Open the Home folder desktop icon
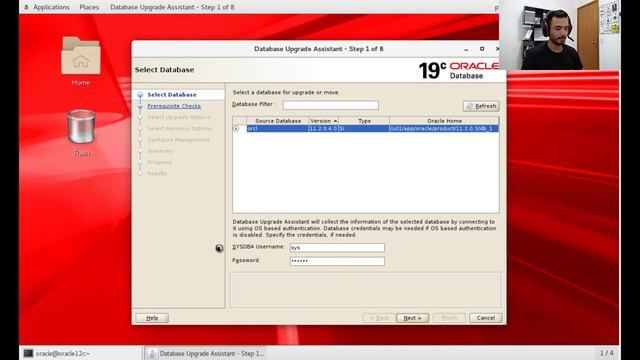The image size is (640, 360). click(x=80, y=60)
